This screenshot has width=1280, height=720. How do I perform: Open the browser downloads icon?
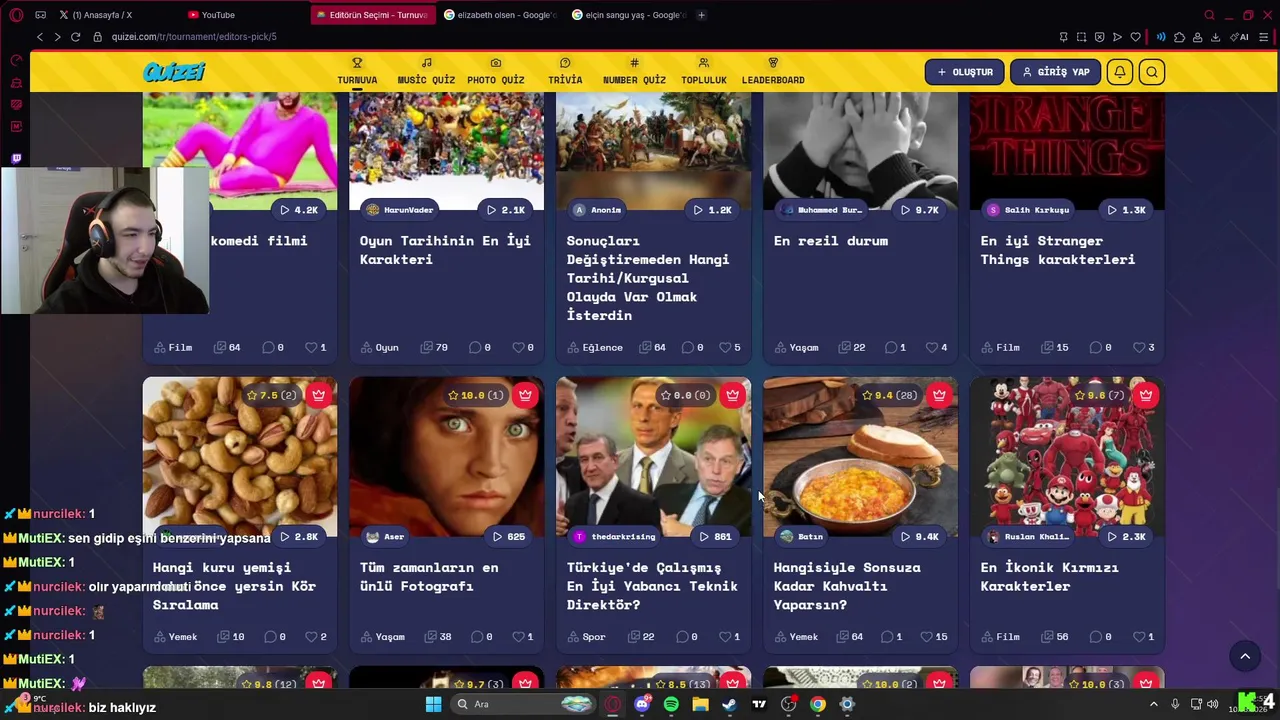pos(1215,37)
